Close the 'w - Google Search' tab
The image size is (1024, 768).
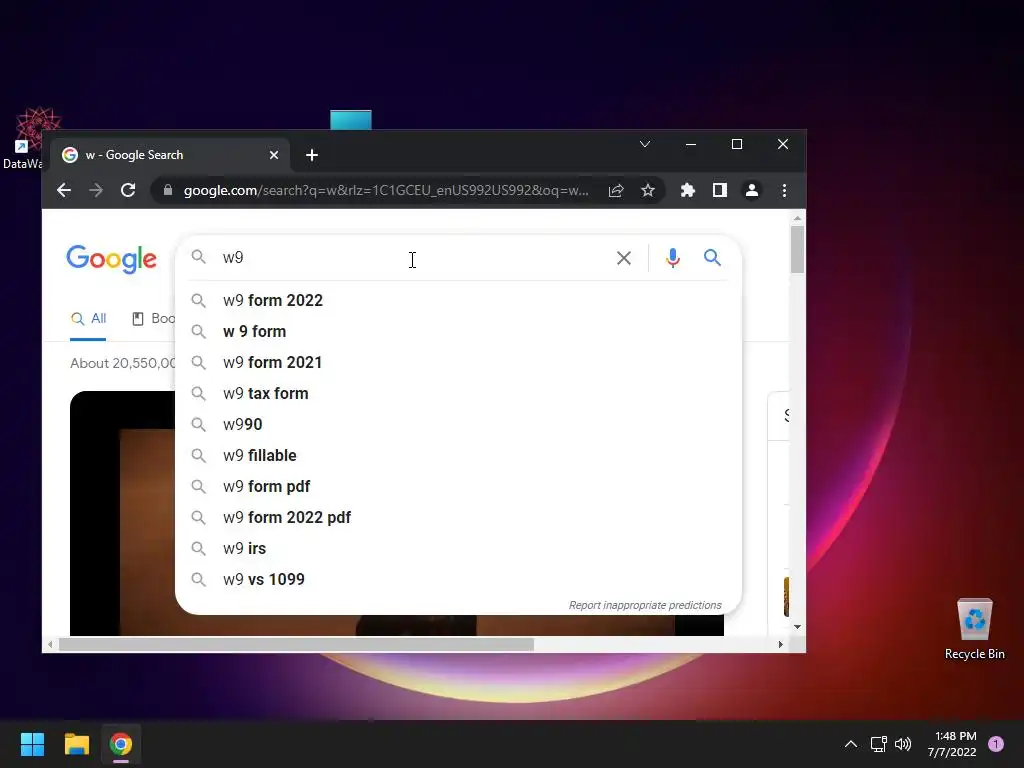(x=274, y=155)
